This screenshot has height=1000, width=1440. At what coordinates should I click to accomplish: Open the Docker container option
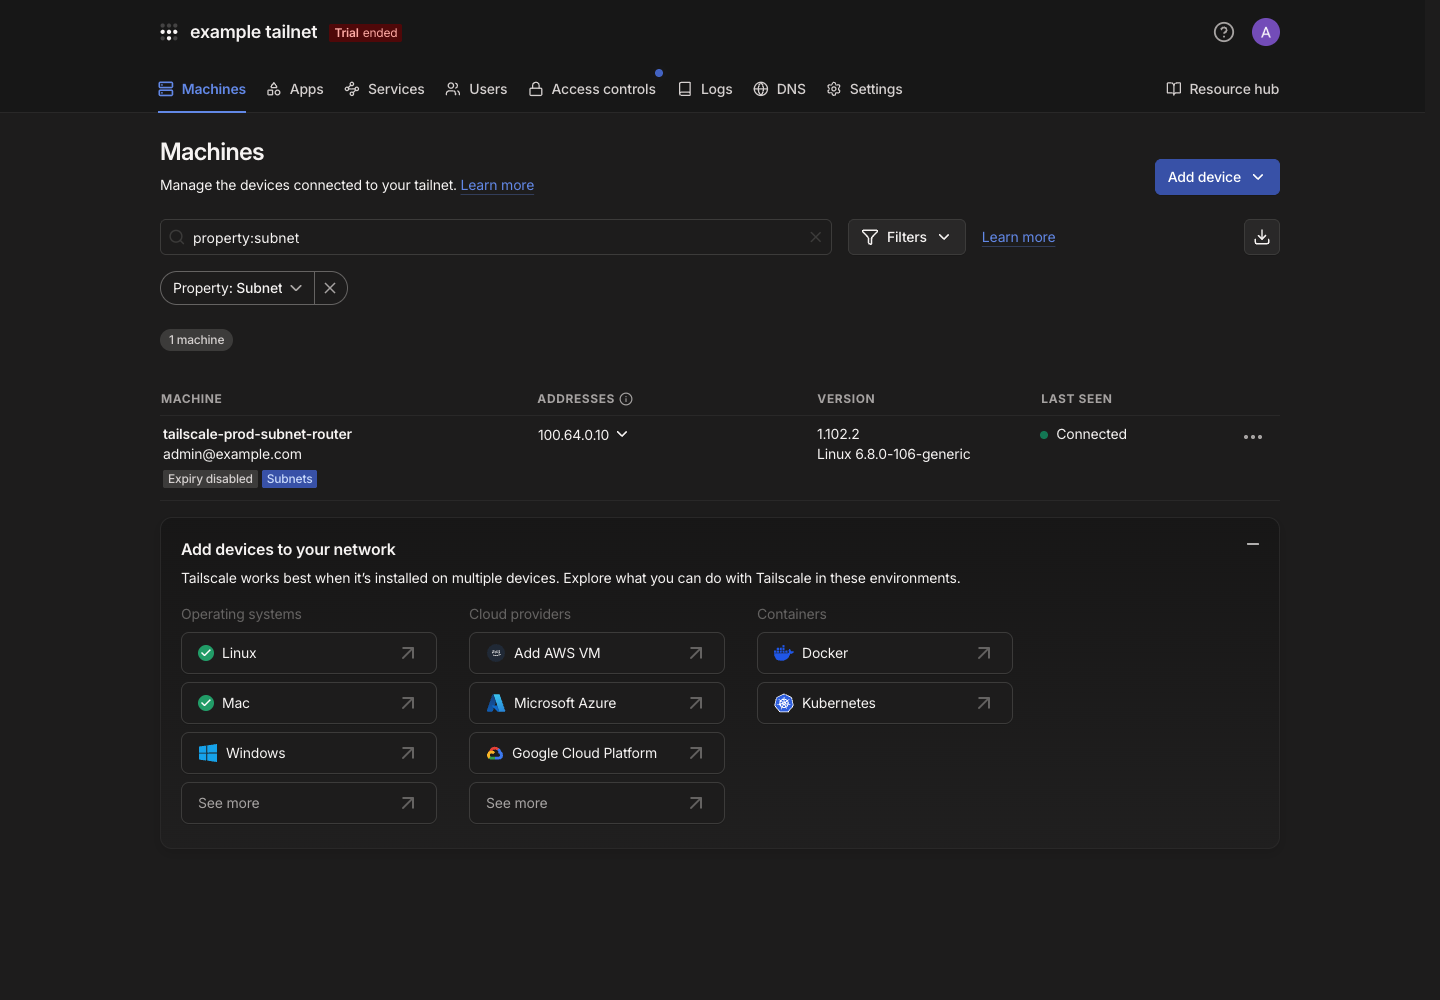pyautogui.click(x=885, y=653)
